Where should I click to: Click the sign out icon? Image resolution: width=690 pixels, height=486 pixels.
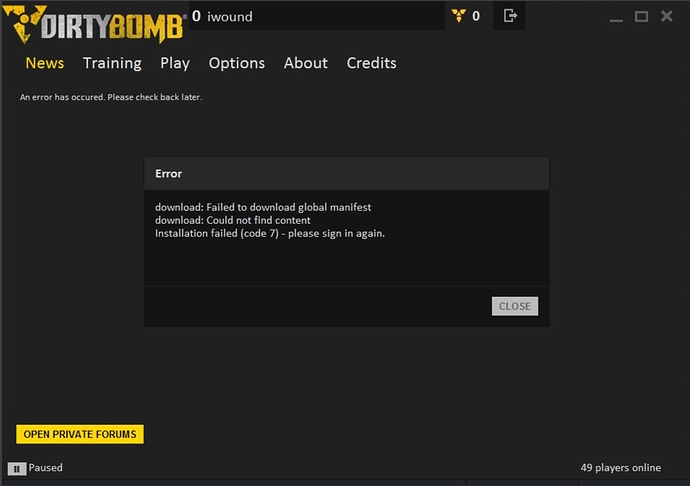point(510,15)
